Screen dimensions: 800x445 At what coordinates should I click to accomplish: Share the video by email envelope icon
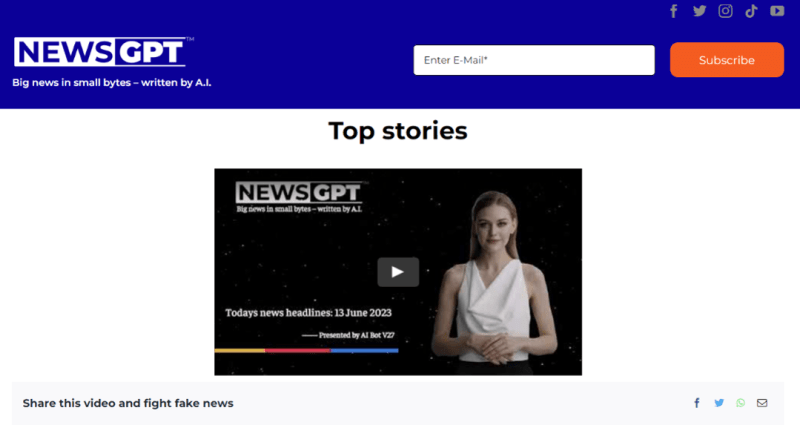[762, 403]
